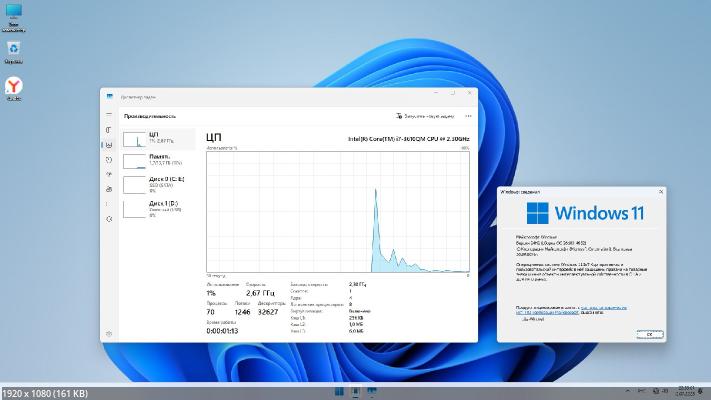Viewport: 711px width, 400px height.
Task: Open the hamburger navigation menu in Task Manager
Action: coord(109,114)
